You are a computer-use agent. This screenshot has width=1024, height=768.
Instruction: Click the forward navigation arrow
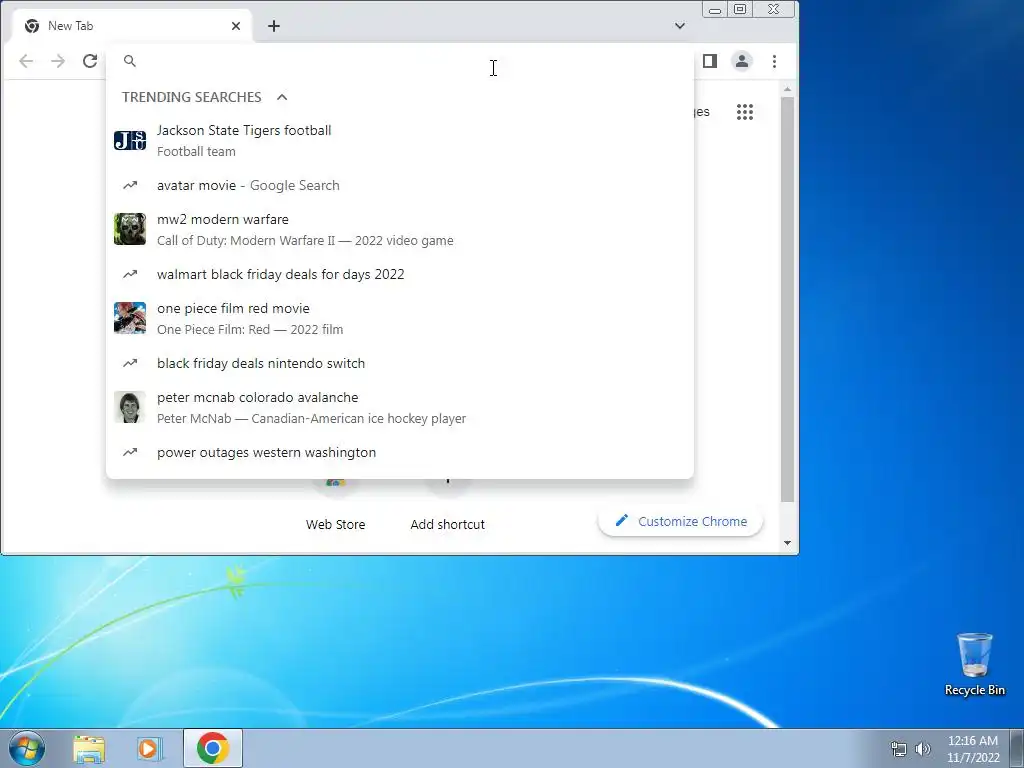(58, 61)
